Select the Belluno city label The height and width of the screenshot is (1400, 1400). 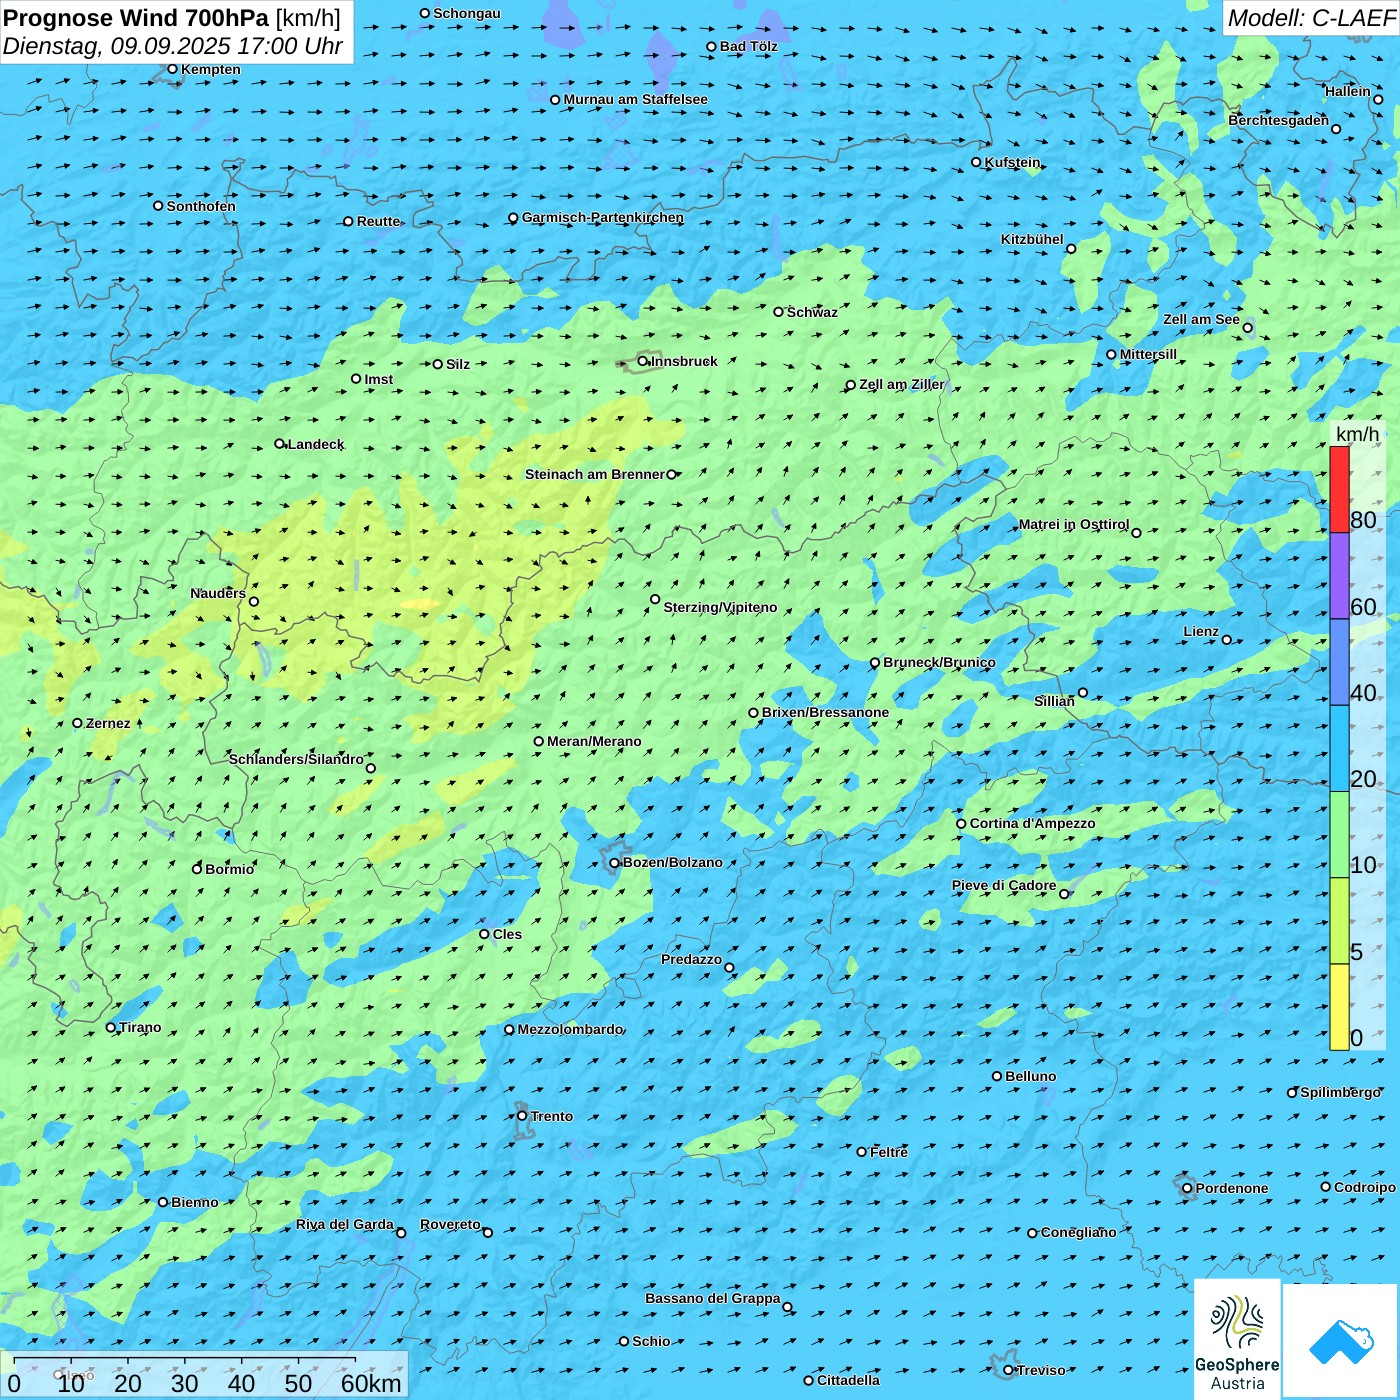[1030, 1076]
